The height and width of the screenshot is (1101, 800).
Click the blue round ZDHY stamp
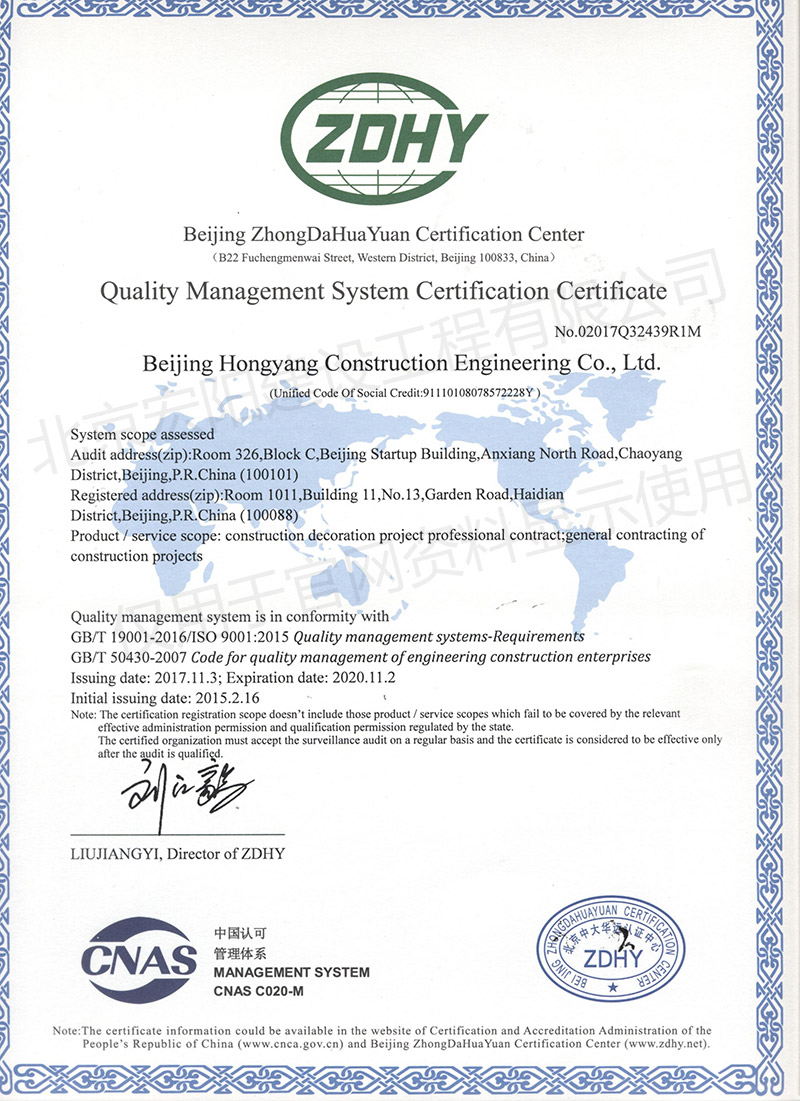610,949
